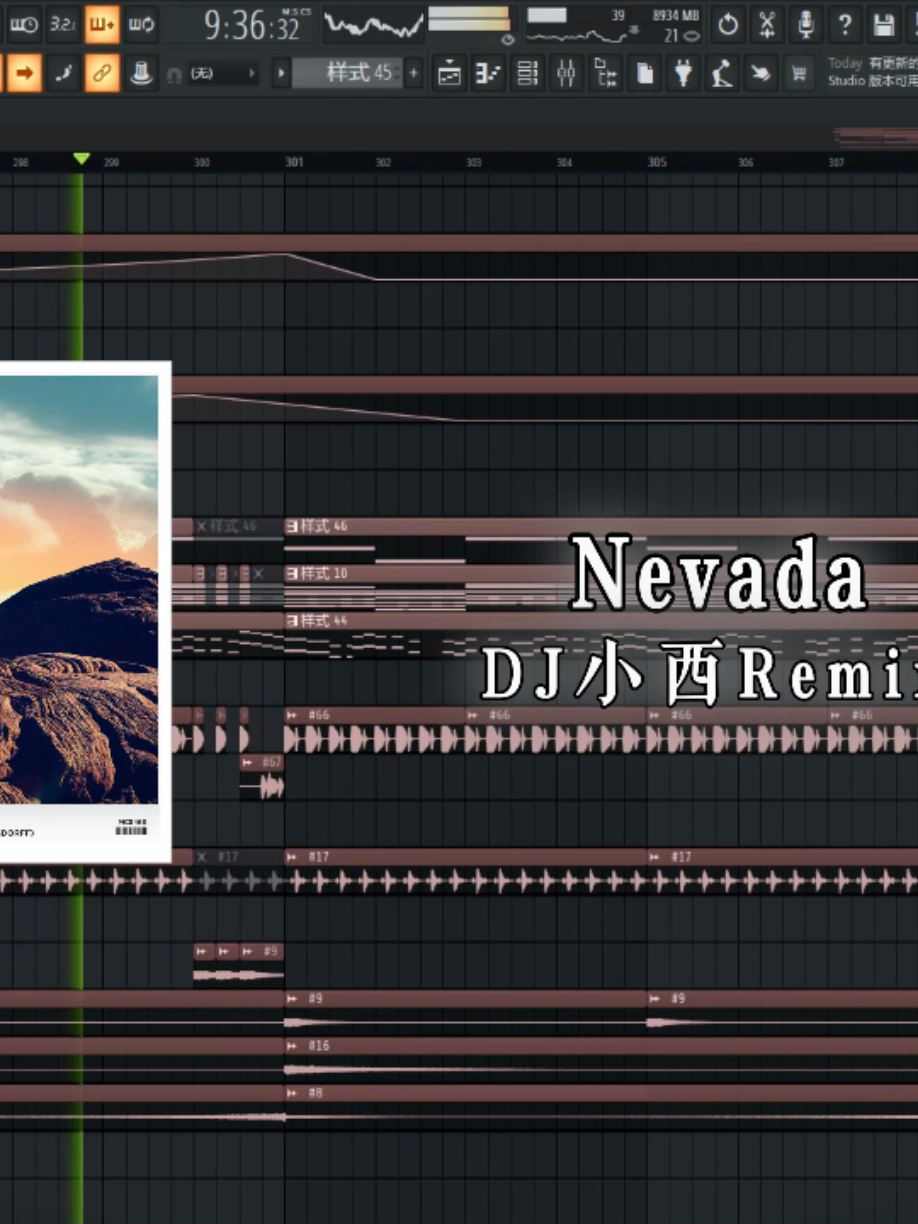The image size is (918, 1224).
Task: Click the green playhead marker
Action: pyautogui.click(x=82, y=159)
